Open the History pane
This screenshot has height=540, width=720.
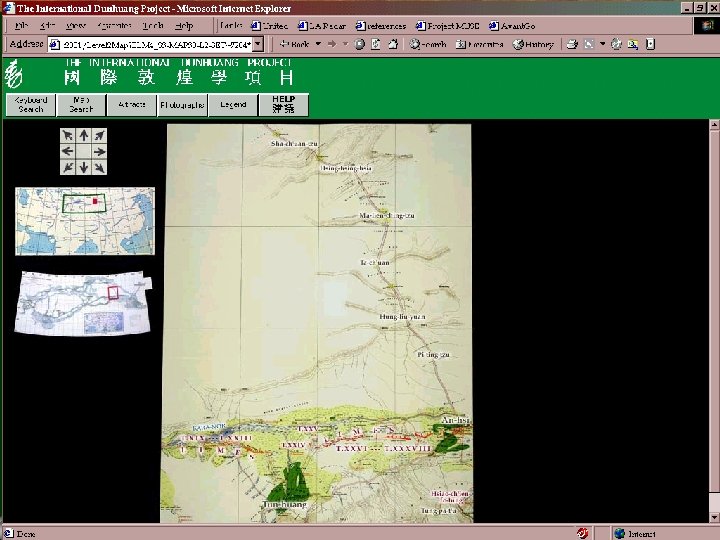click(x=534, y=44)
